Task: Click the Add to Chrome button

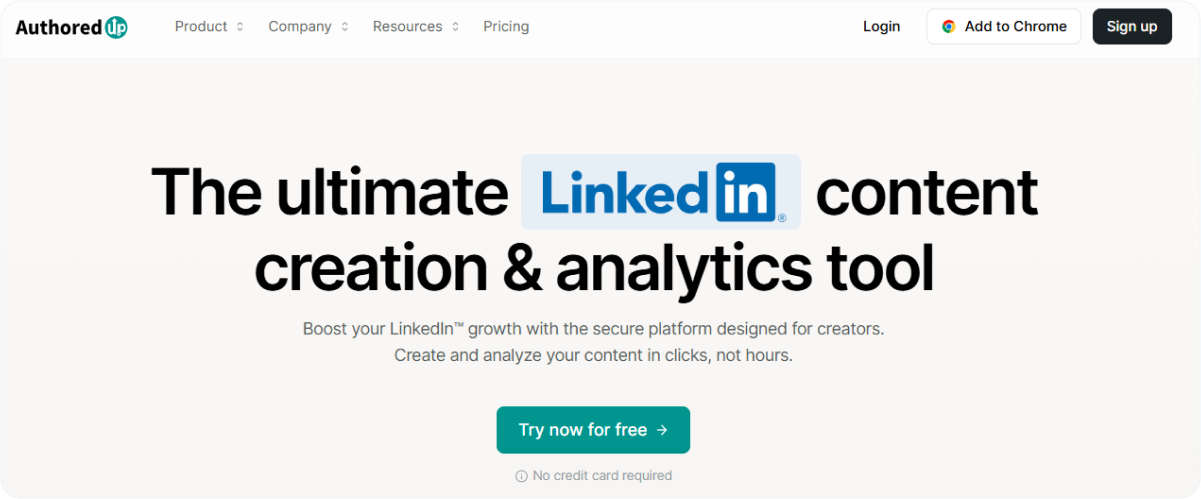Action: (x=1003, y=27)
